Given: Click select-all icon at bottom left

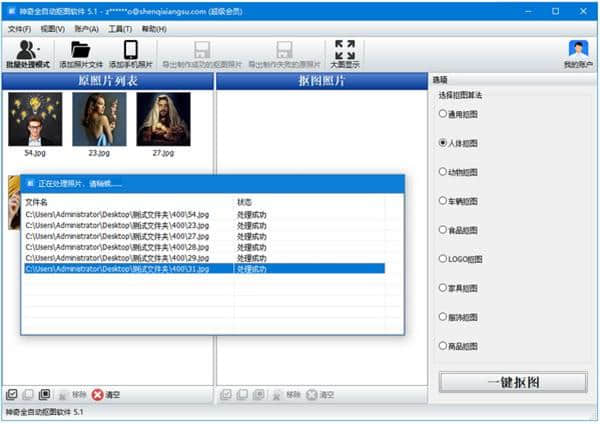Looking at the screenshot, I should click(11, 395).
